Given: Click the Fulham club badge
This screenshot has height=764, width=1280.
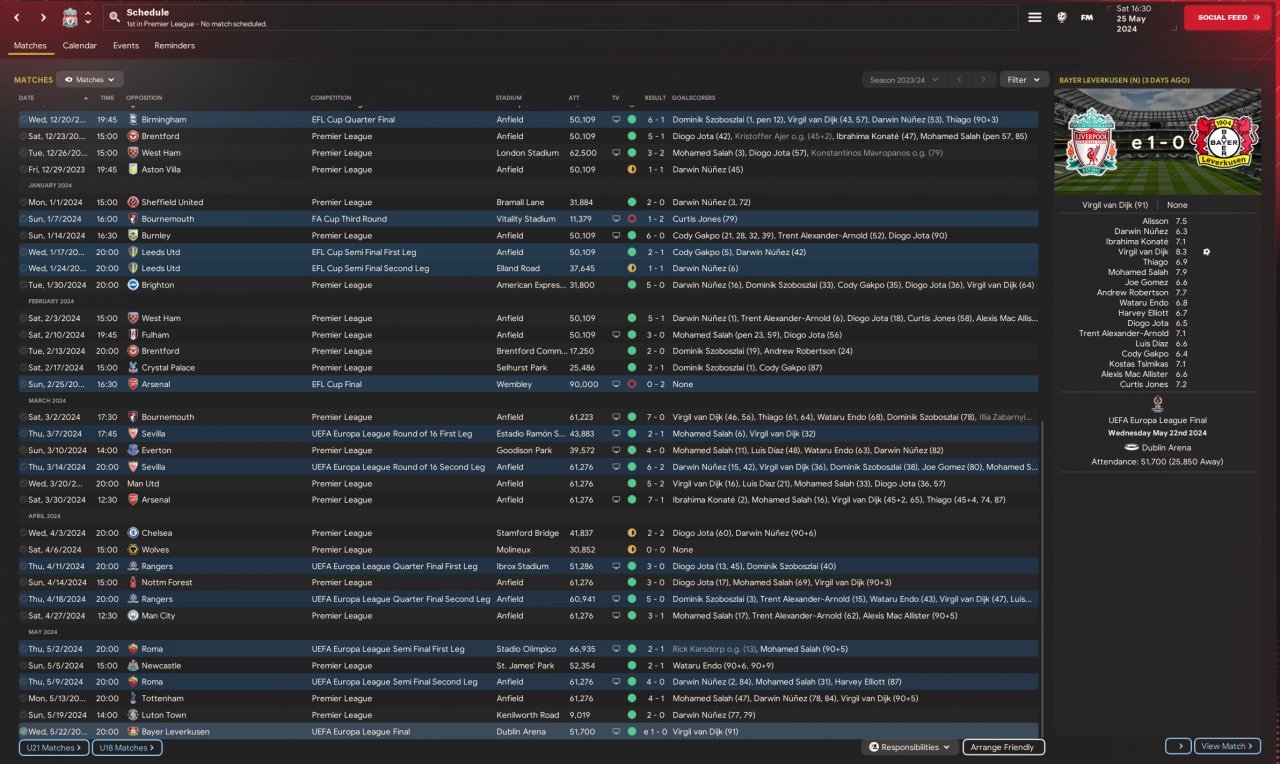Looking at the screenshot, I should click(x=133, y=335).
